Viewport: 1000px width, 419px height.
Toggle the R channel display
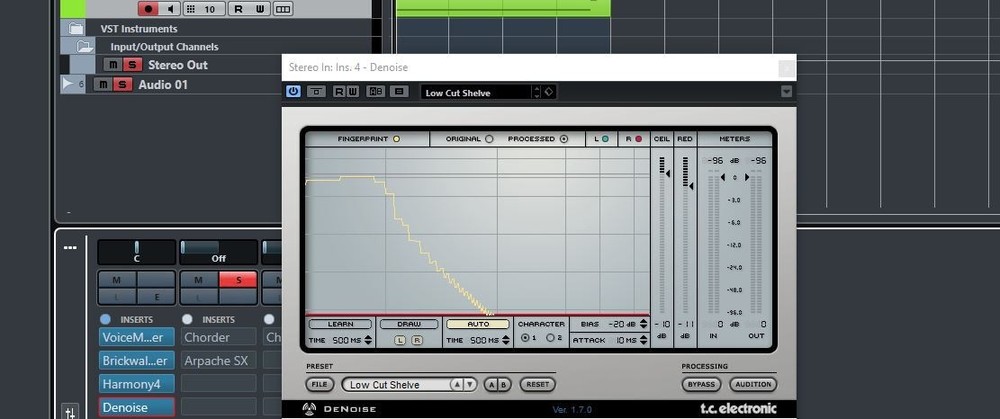click(x=638, y=138)
